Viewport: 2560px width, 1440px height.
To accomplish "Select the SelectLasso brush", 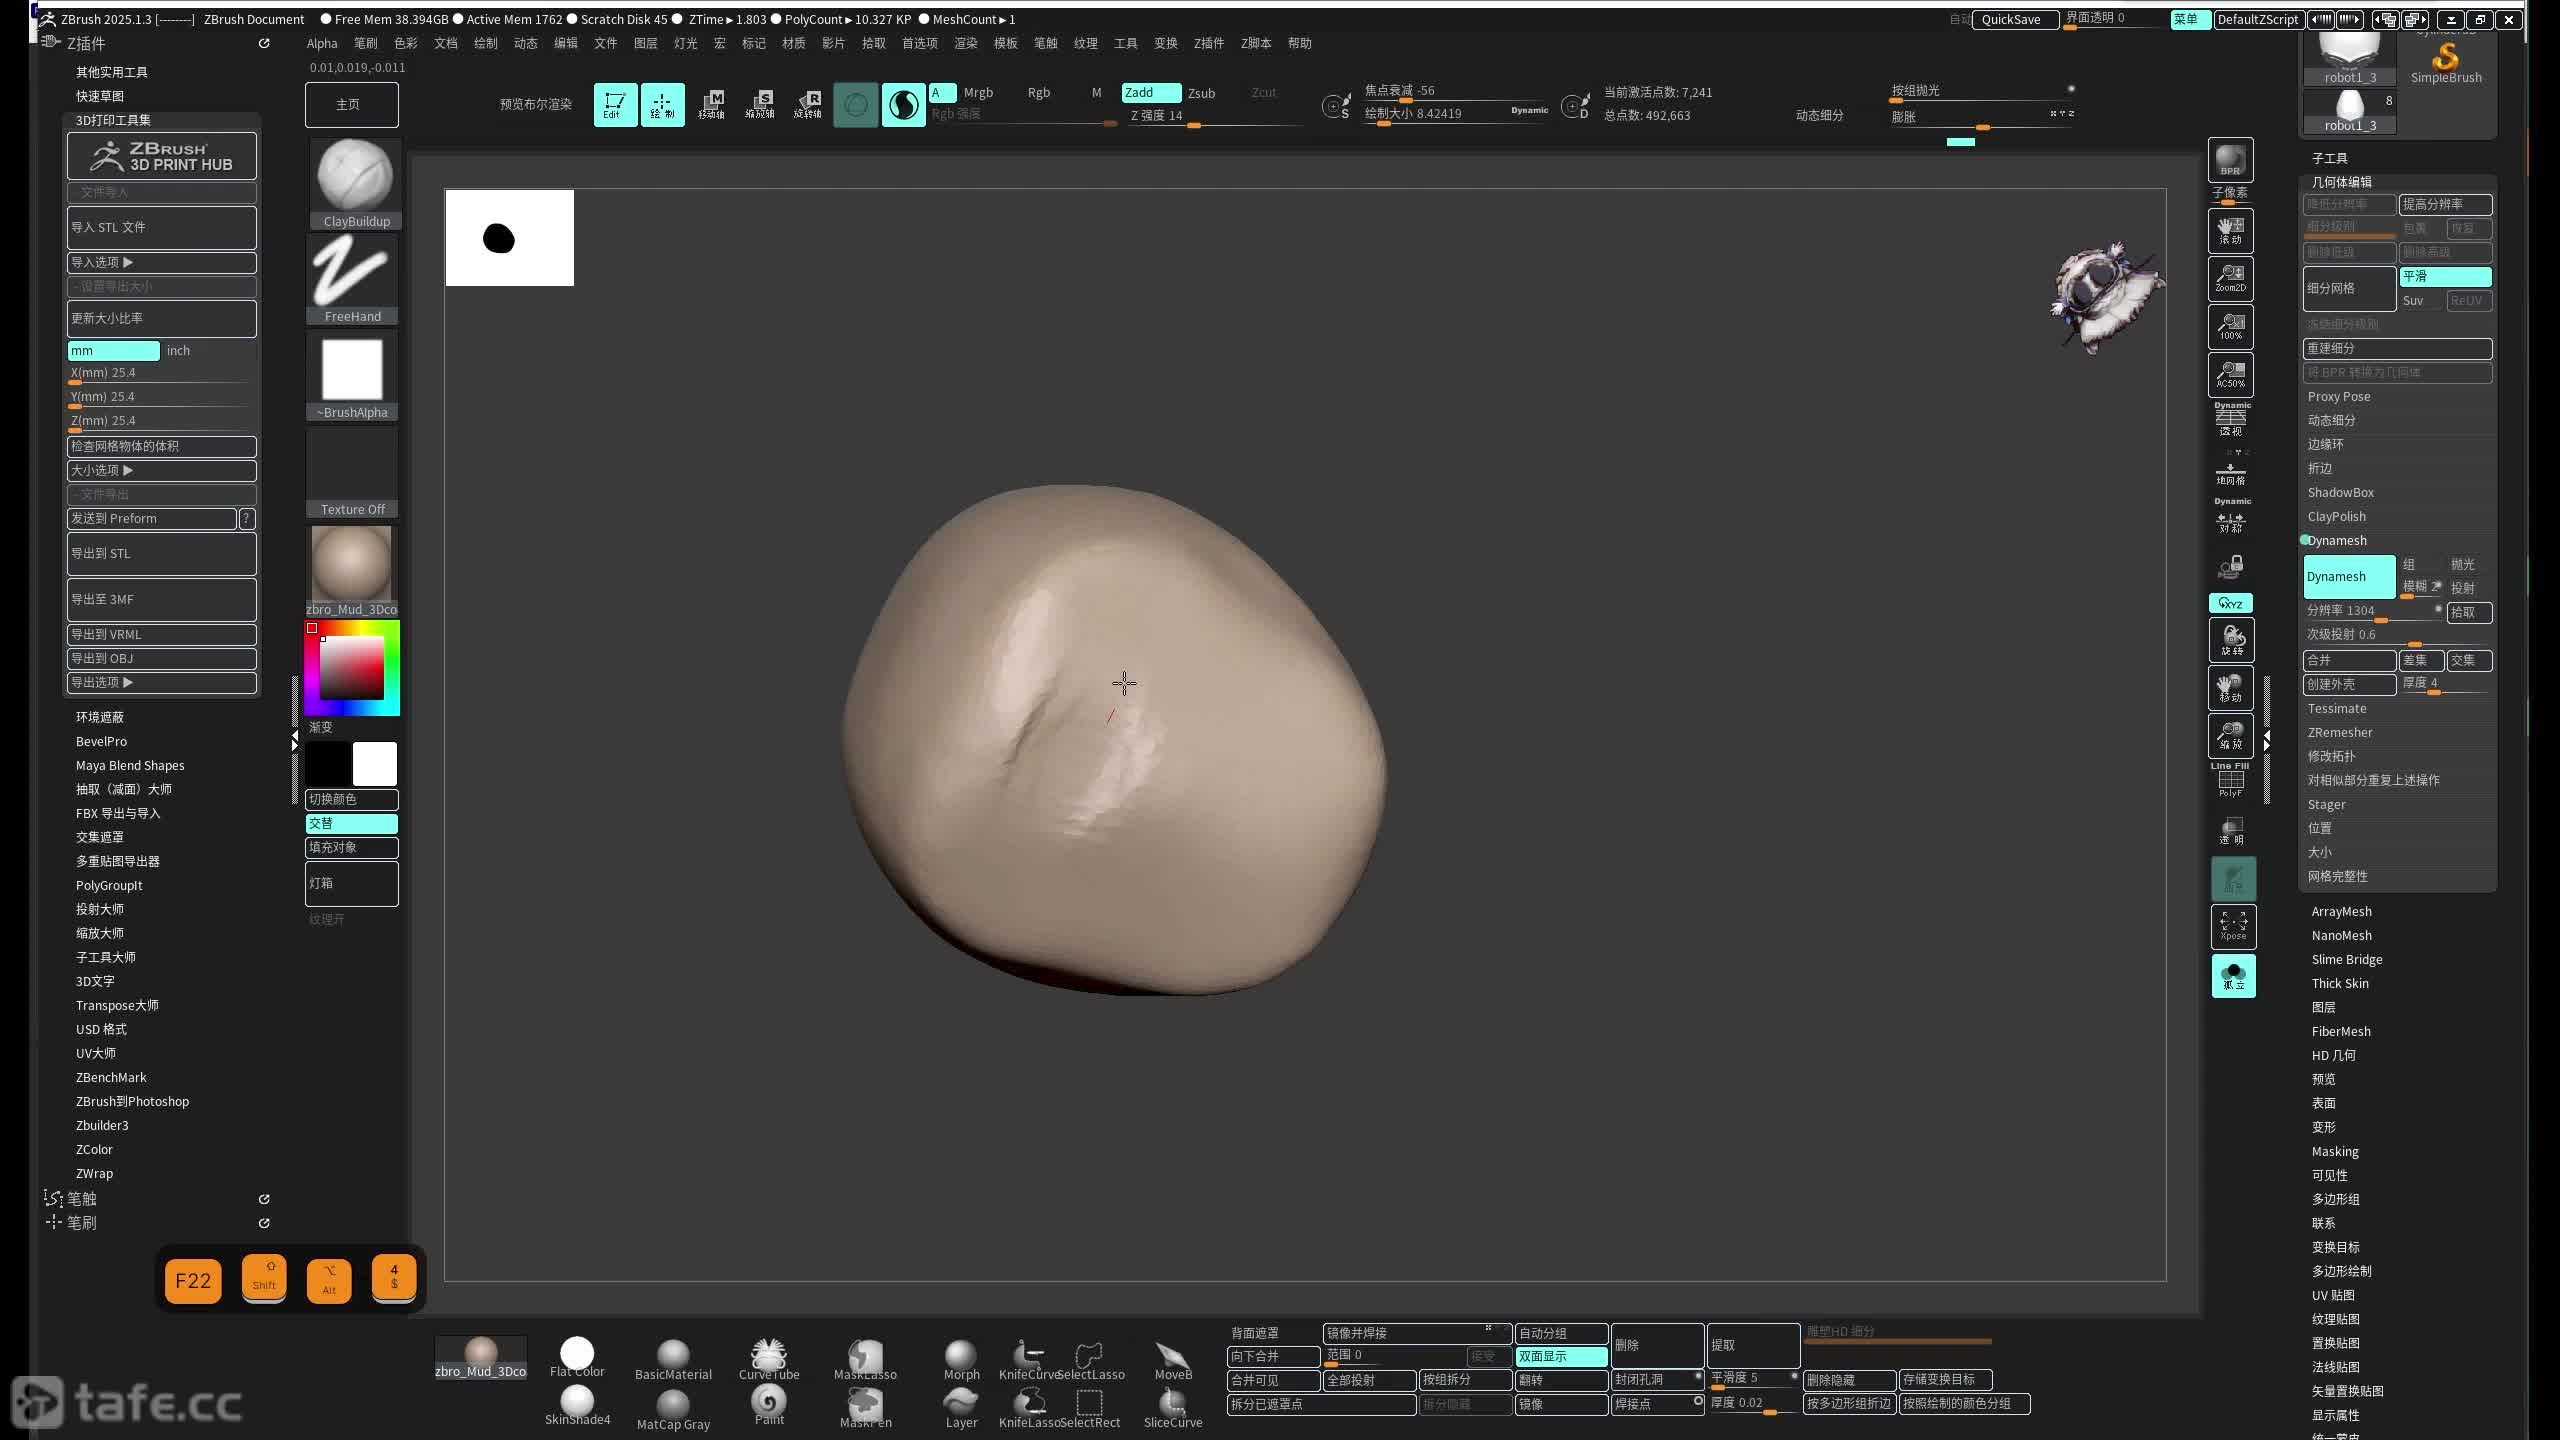I will click(x=1090, y=1360).
